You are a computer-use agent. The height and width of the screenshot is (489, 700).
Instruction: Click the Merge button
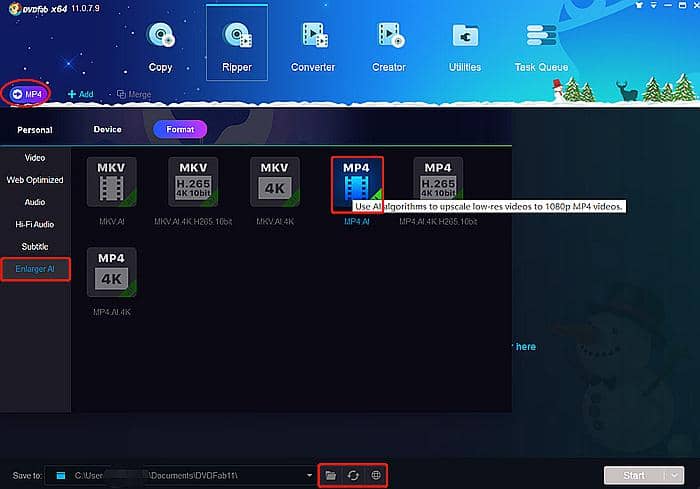(134, 94)
